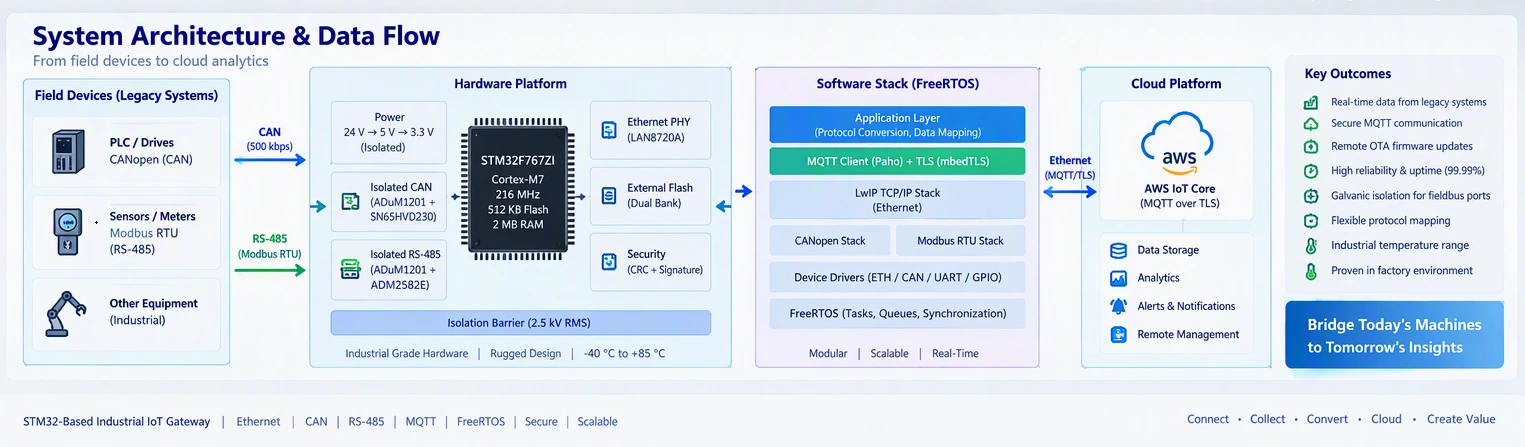This screenshot has height=447, width=1525.
Task: Click the Ethernet (MQTT/TLS) label
Action: click(1069, 167)
